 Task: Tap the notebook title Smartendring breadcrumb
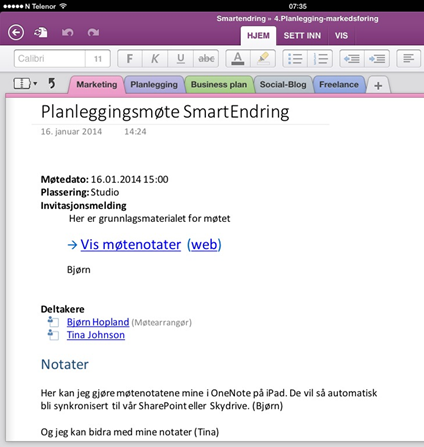point(241,19)
